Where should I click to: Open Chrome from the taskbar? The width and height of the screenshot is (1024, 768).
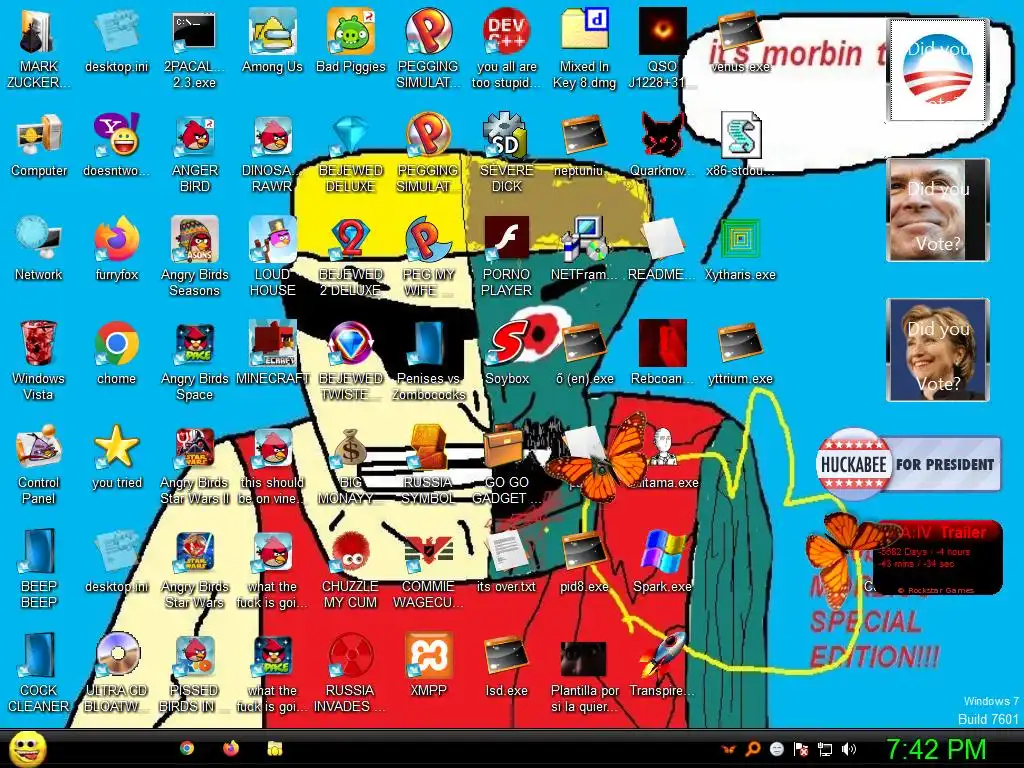click(x=187, y=748)
